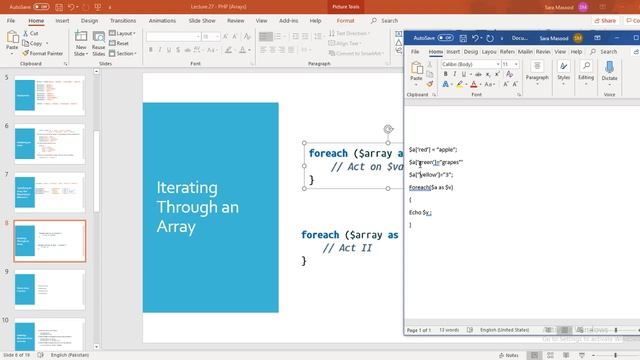640x360 pixels.
Task: Toggle Word AutoSave switch
Action: coord(445,38)
